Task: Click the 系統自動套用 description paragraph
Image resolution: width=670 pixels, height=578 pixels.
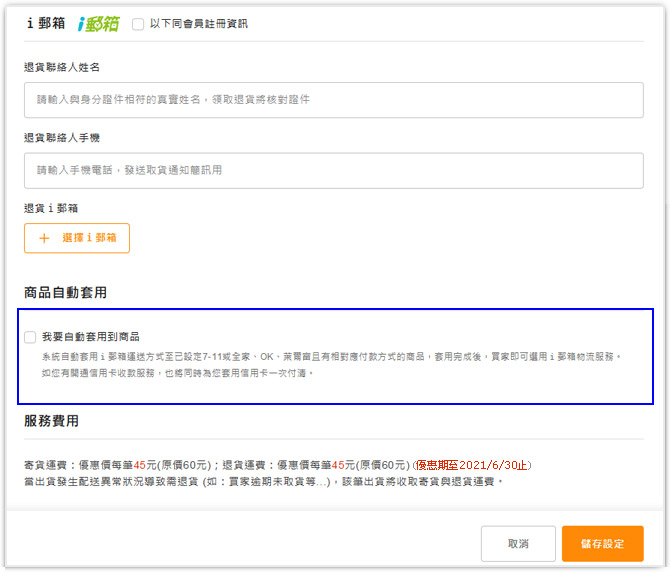Action: [x=330, y=364]
